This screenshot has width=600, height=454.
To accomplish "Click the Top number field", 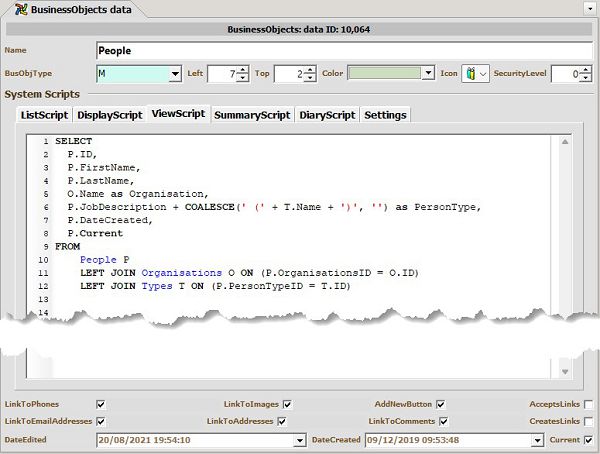I will [290, 73].
